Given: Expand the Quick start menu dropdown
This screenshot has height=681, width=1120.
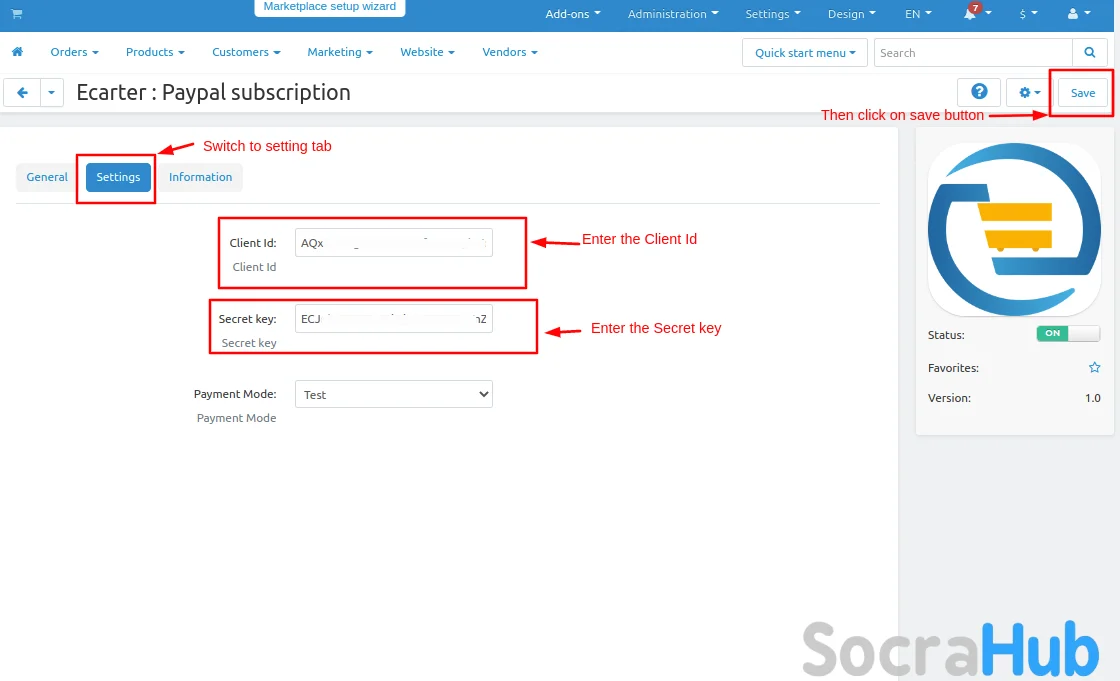Looking at the screenshot, I should 805,53.
